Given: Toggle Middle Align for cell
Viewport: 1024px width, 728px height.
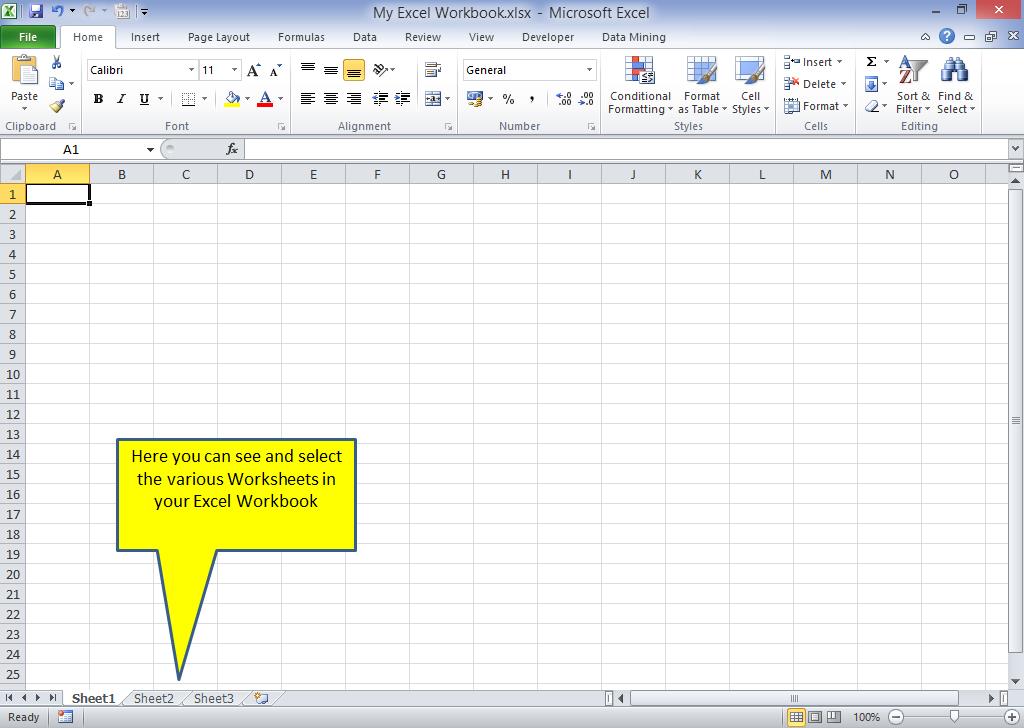Looking at the screenshot, I should pyautogui.click(x=331, y=69).
